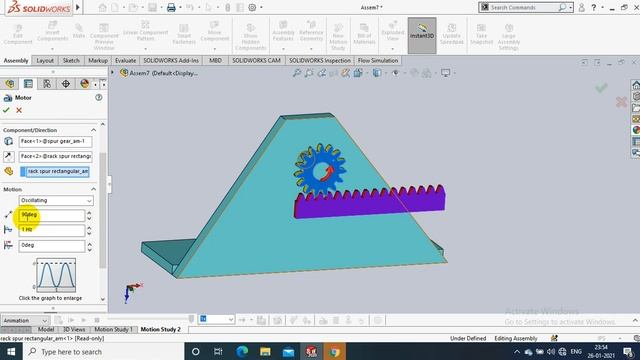Collapse the Component/Direction section
Image resolution: width=640 pixels, height=360 pixels.
pos(93,130)
